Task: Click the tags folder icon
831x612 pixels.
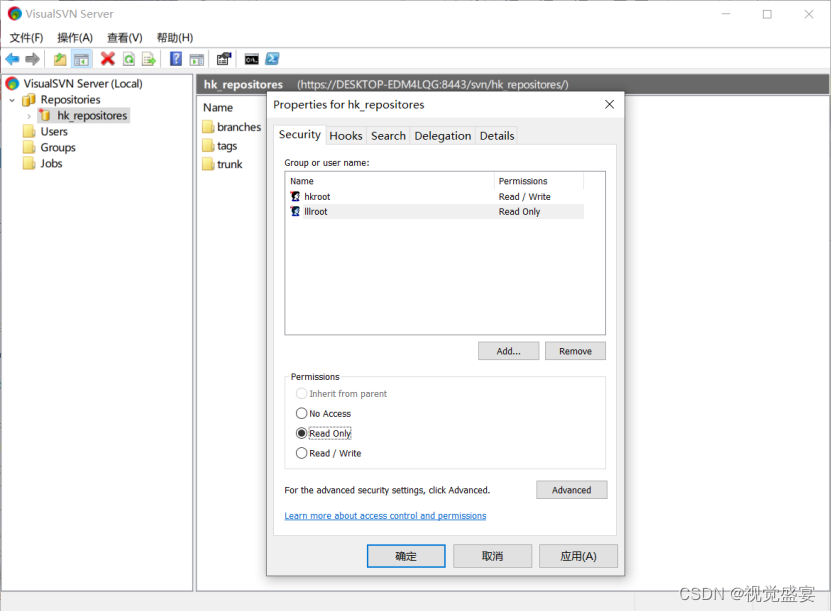Action: [208, 146]
